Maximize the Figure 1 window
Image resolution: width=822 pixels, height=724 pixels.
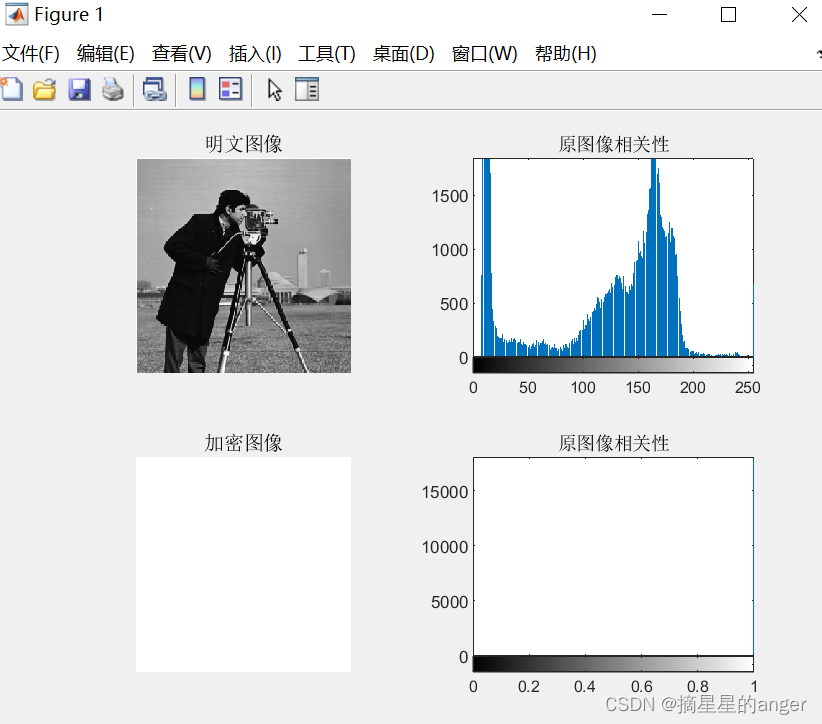728,15
